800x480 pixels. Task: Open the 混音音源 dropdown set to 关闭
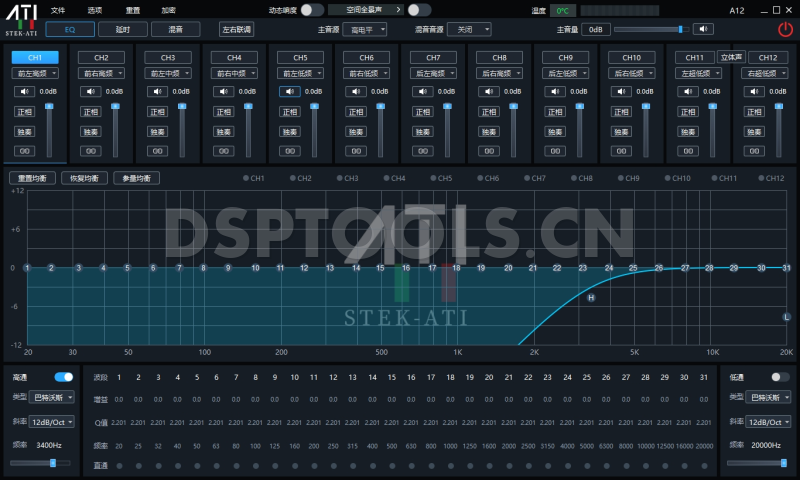coord(469,30)
